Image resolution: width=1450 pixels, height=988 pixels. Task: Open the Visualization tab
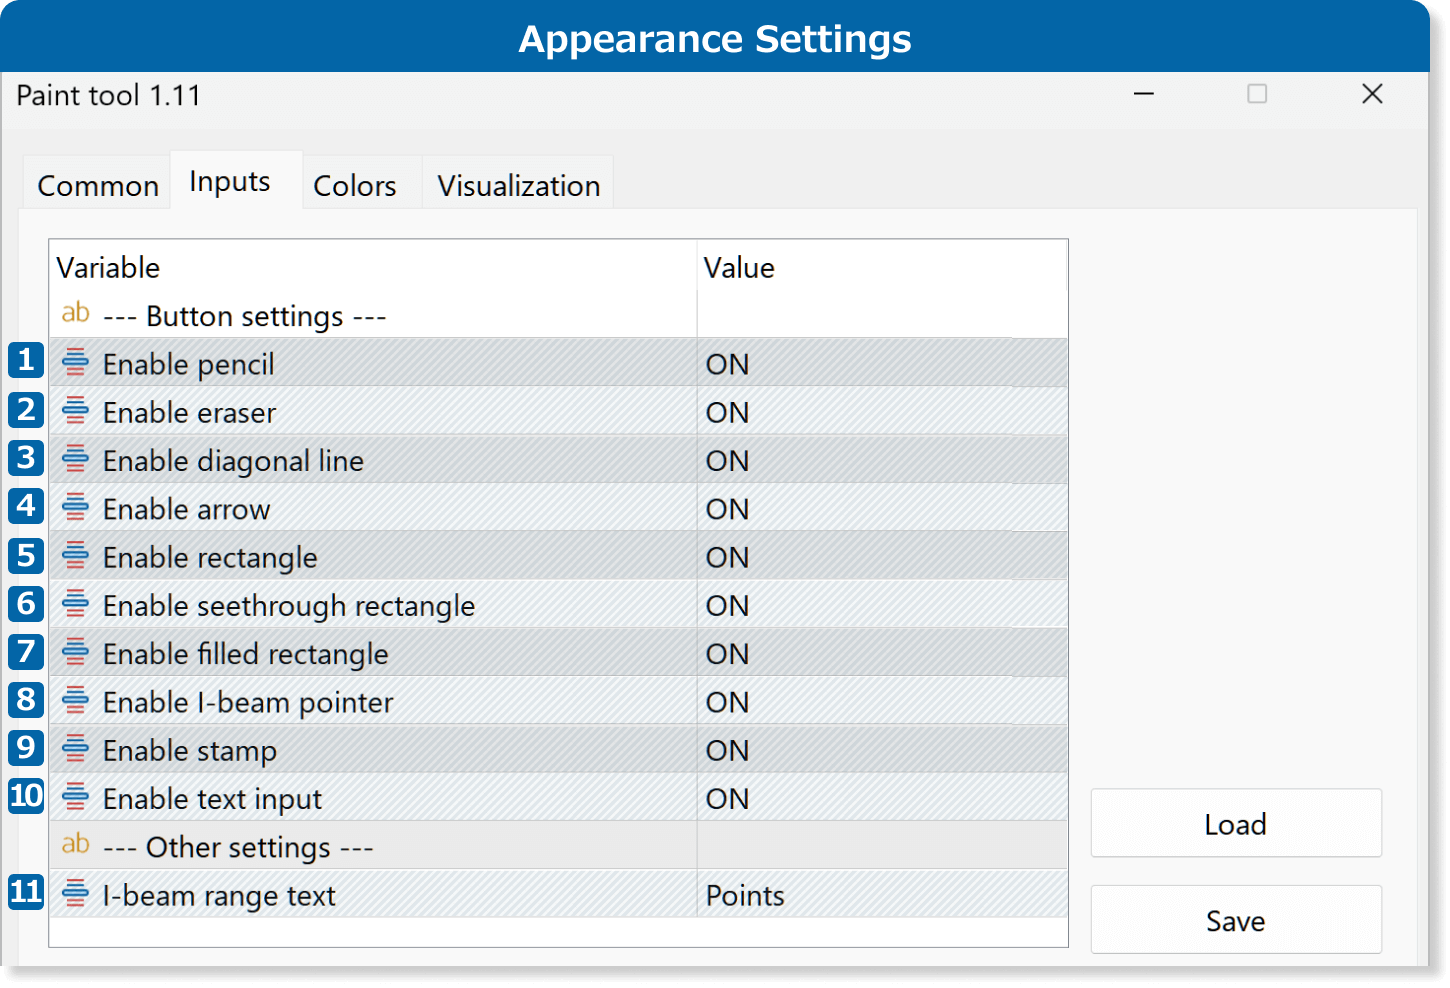(518, 186)
